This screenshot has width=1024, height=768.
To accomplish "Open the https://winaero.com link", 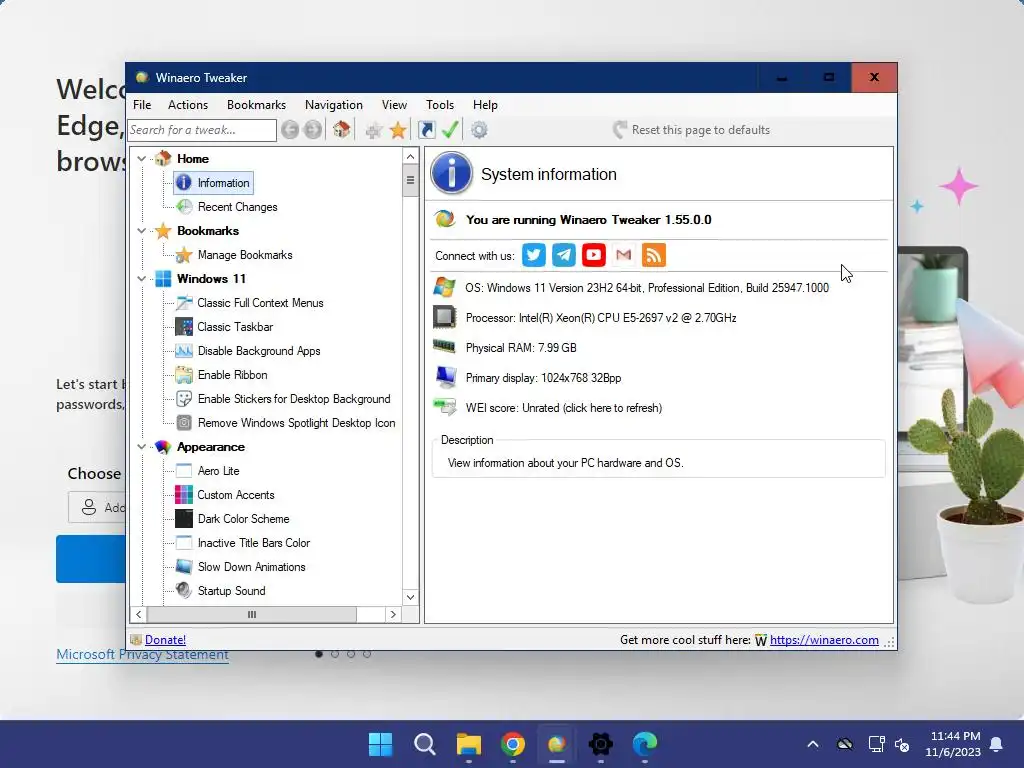I will click(x=824, y=640).
